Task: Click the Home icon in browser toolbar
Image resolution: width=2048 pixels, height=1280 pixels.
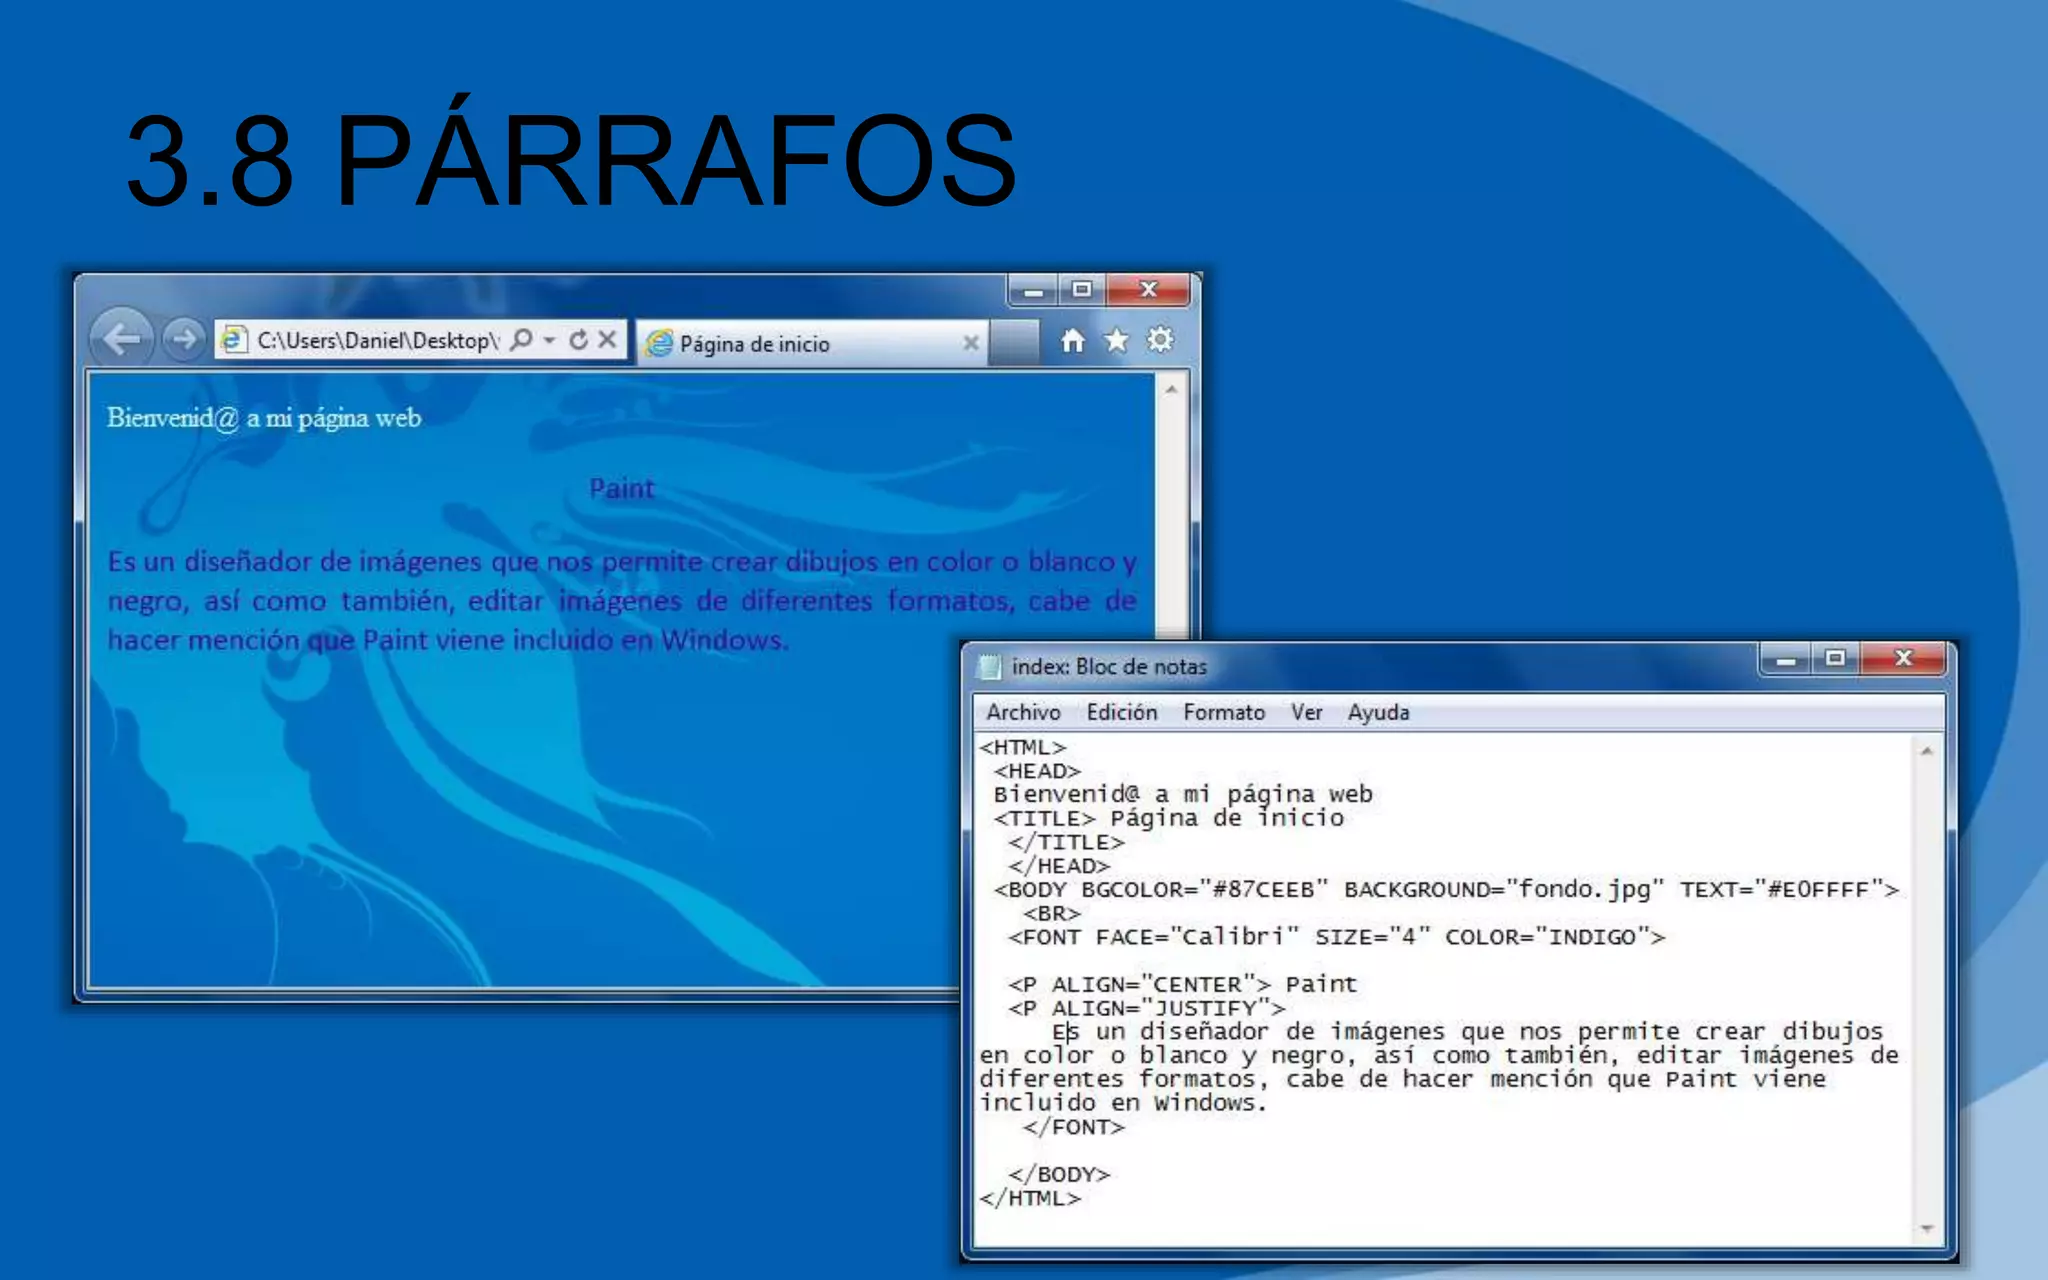Action: (x=1072, y=341)
